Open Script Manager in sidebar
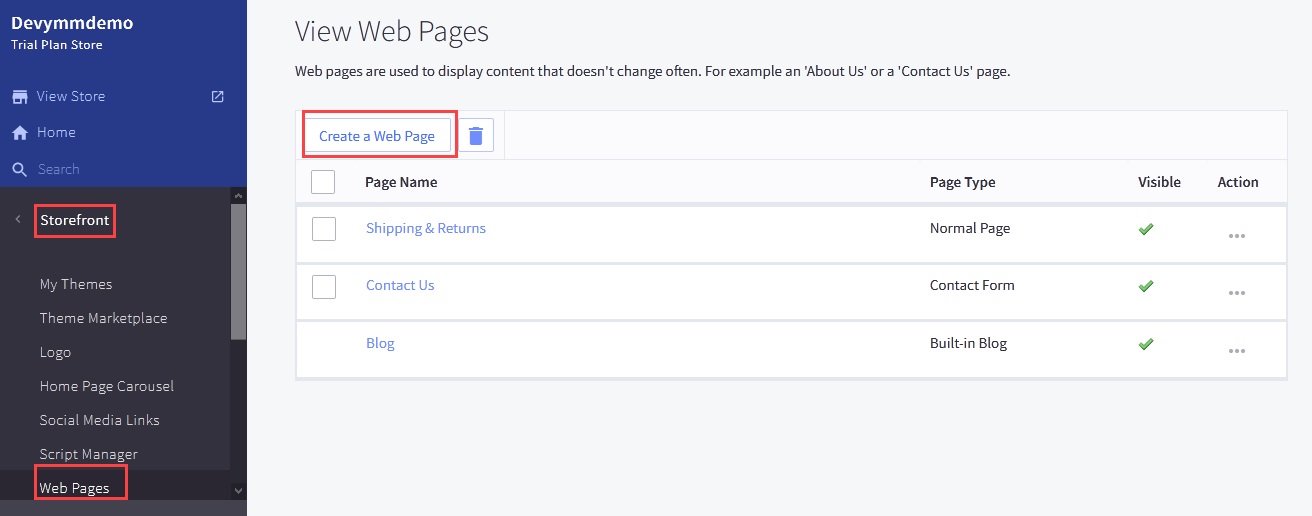1312x516 pixels. pyautogui.click(x=89, y=454)
